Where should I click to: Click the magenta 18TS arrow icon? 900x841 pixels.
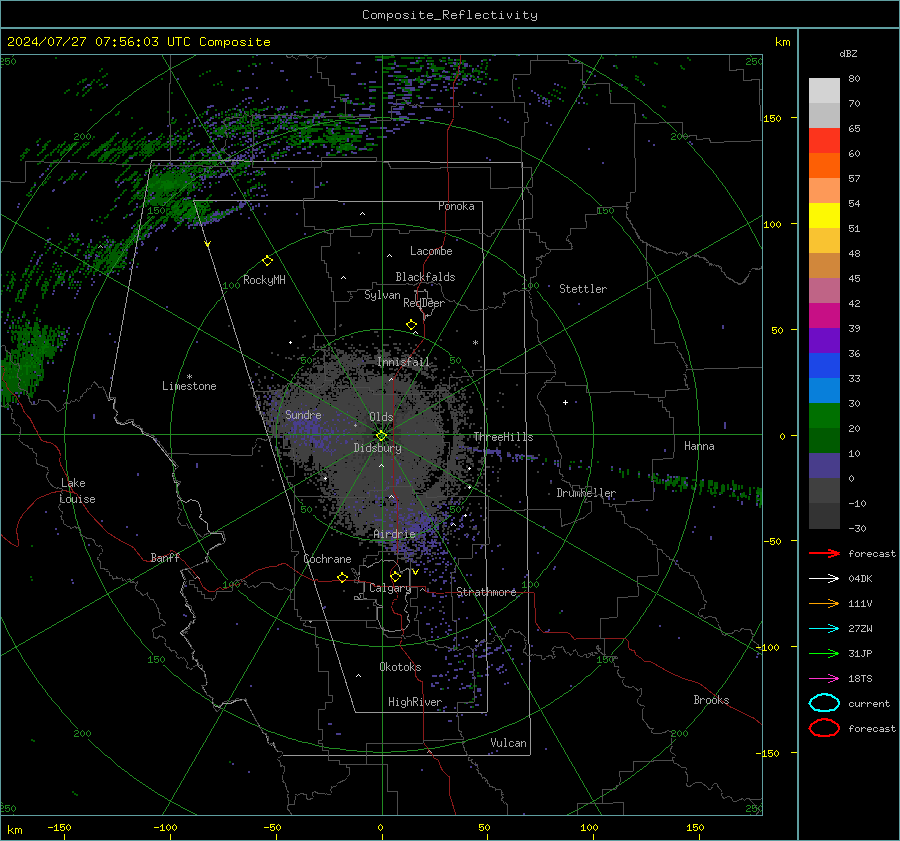coord(824,679)
